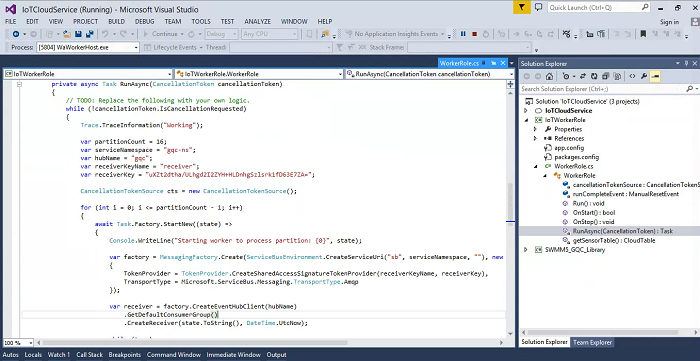Click the bookmark icon in the toolbar
This screenshot has width=700, height=361.
click(x=643, y=34)
